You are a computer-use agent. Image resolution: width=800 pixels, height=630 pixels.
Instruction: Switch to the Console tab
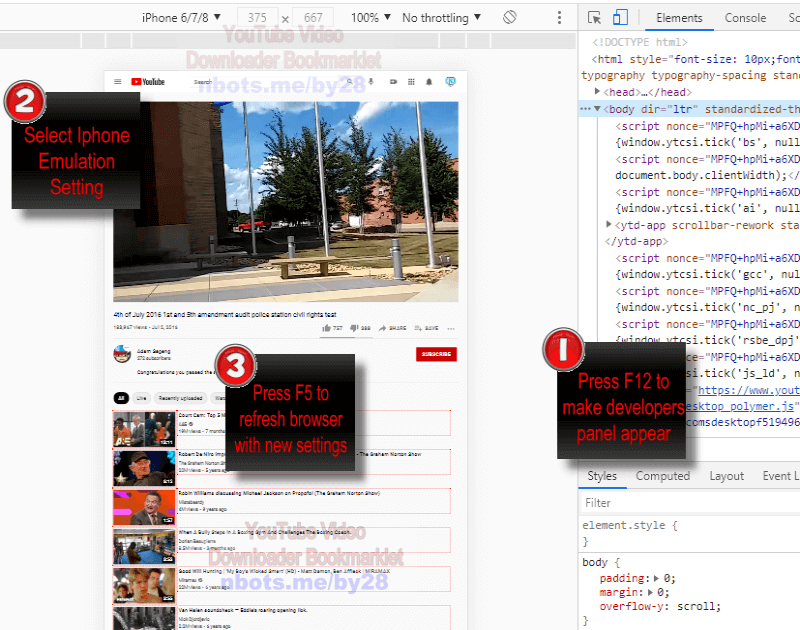[745, 18]
